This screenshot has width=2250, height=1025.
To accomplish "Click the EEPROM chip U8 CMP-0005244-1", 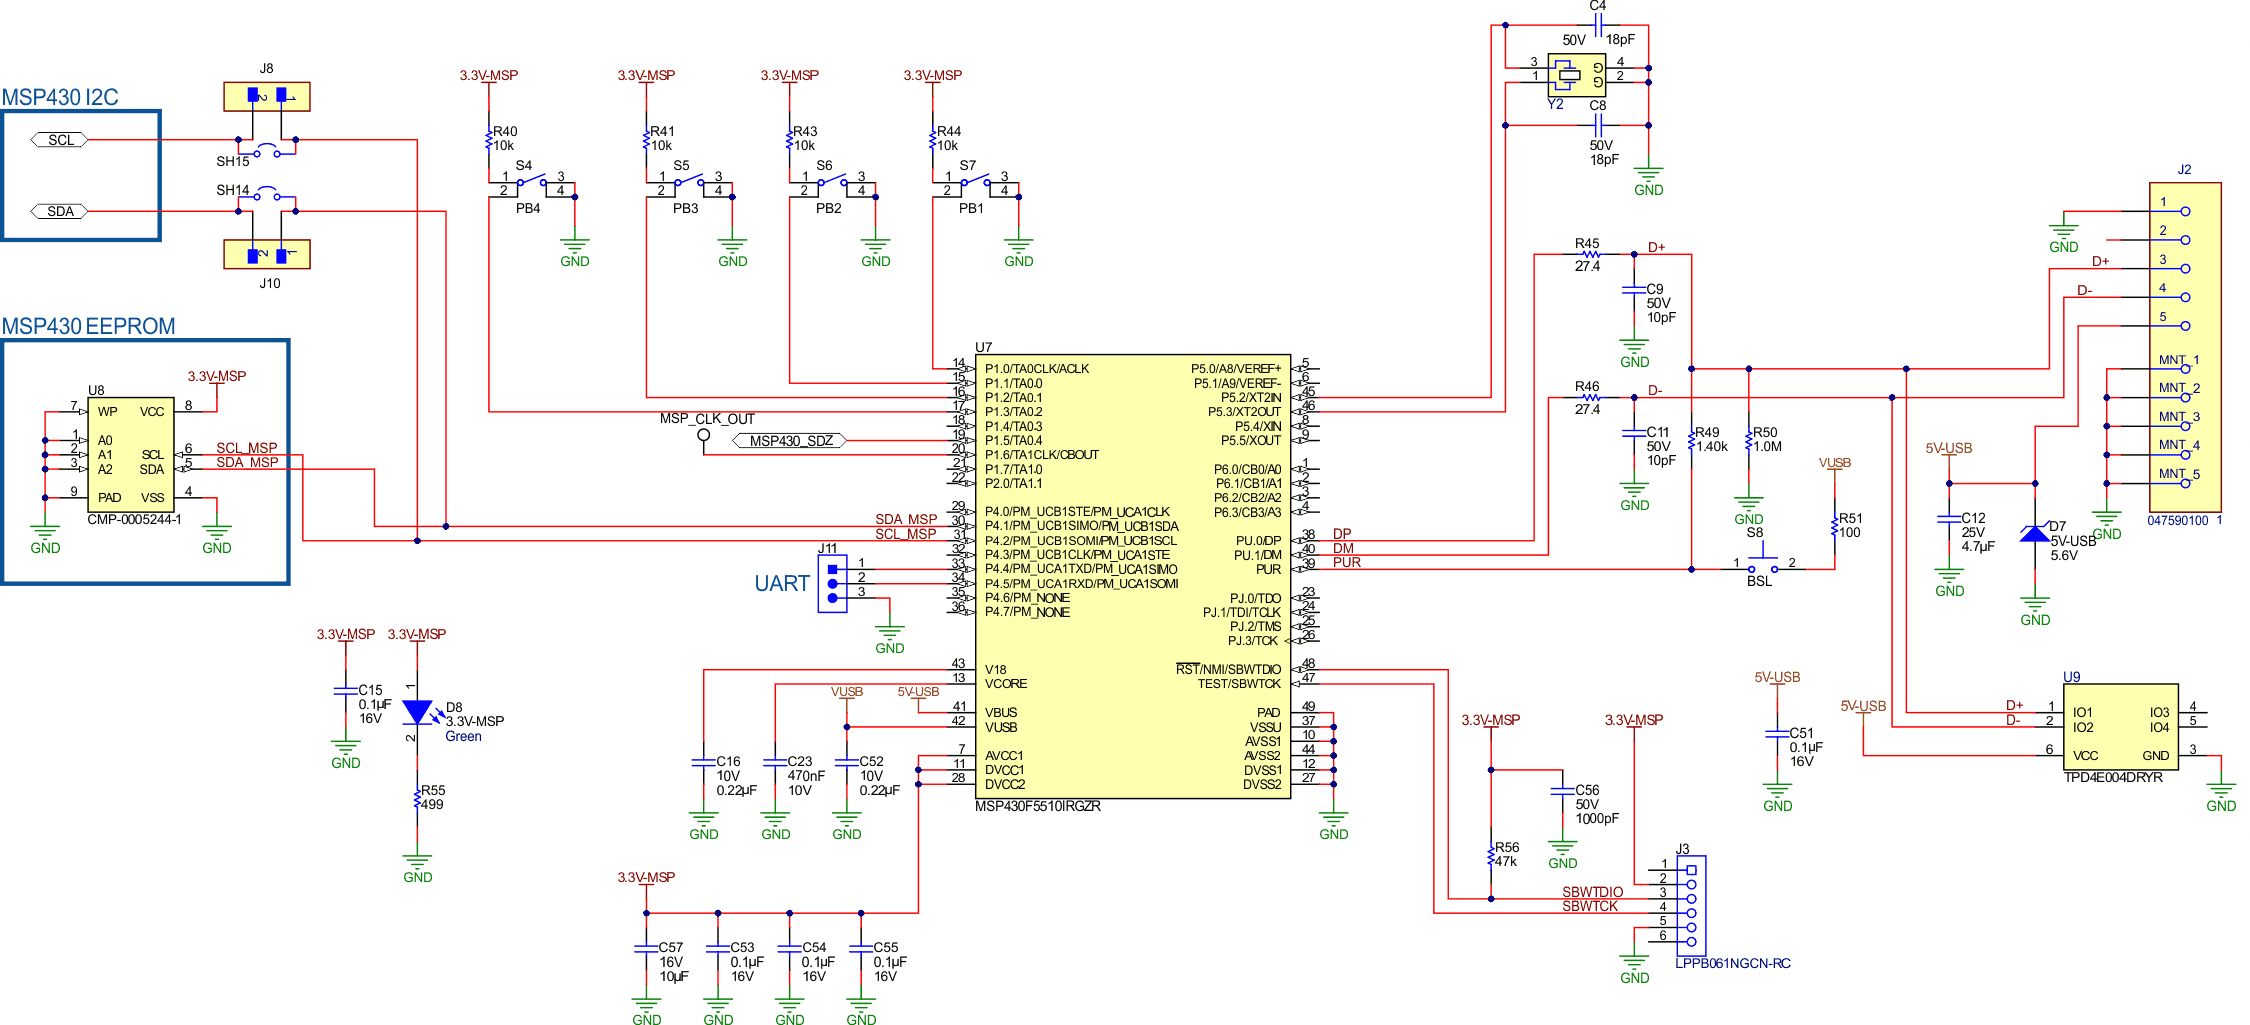I will (x=130, y=455).
